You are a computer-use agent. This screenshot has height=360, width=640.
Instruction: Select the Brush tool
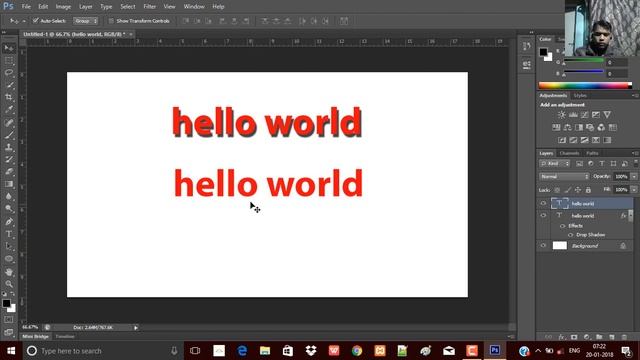(x=9, y=135)
